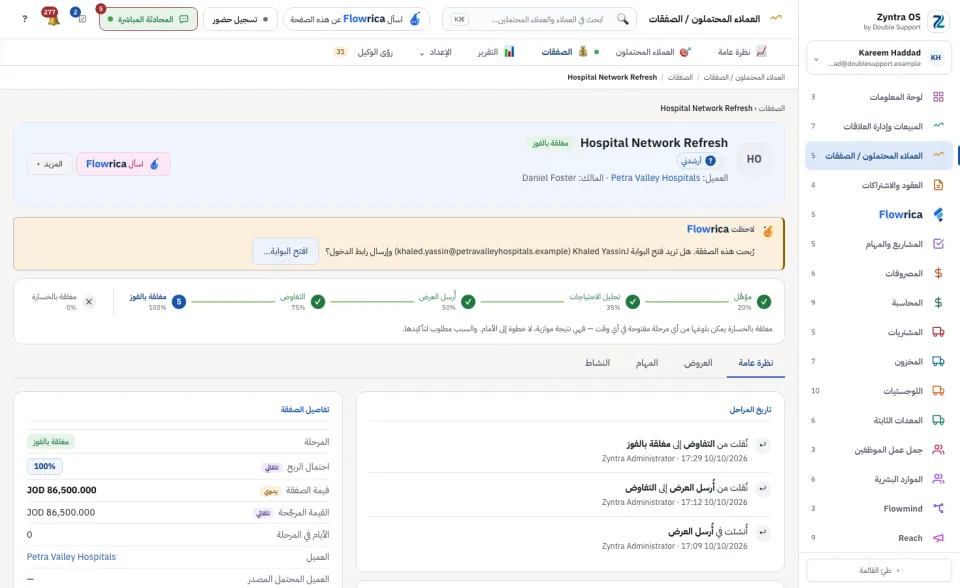Collapse the sidebar with طيّ القائمة
Screen dimensions: 960x588
[879, 570]
